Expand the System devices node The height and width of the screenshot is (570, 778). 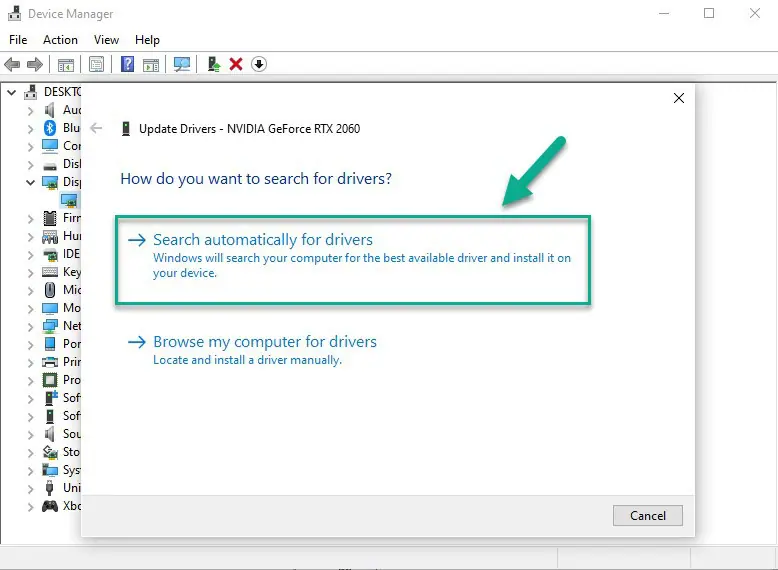click(30, 471)
